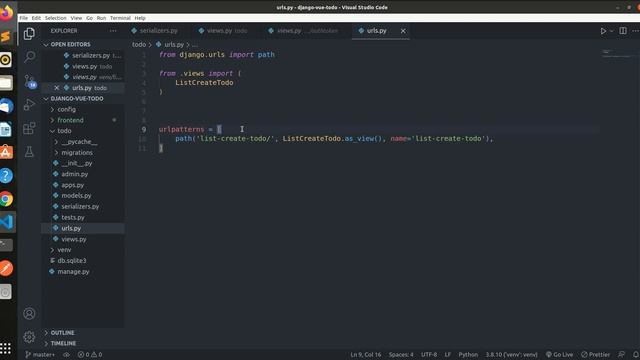
Task: Click Prettier in status bar
Action: tap(596, 355)
